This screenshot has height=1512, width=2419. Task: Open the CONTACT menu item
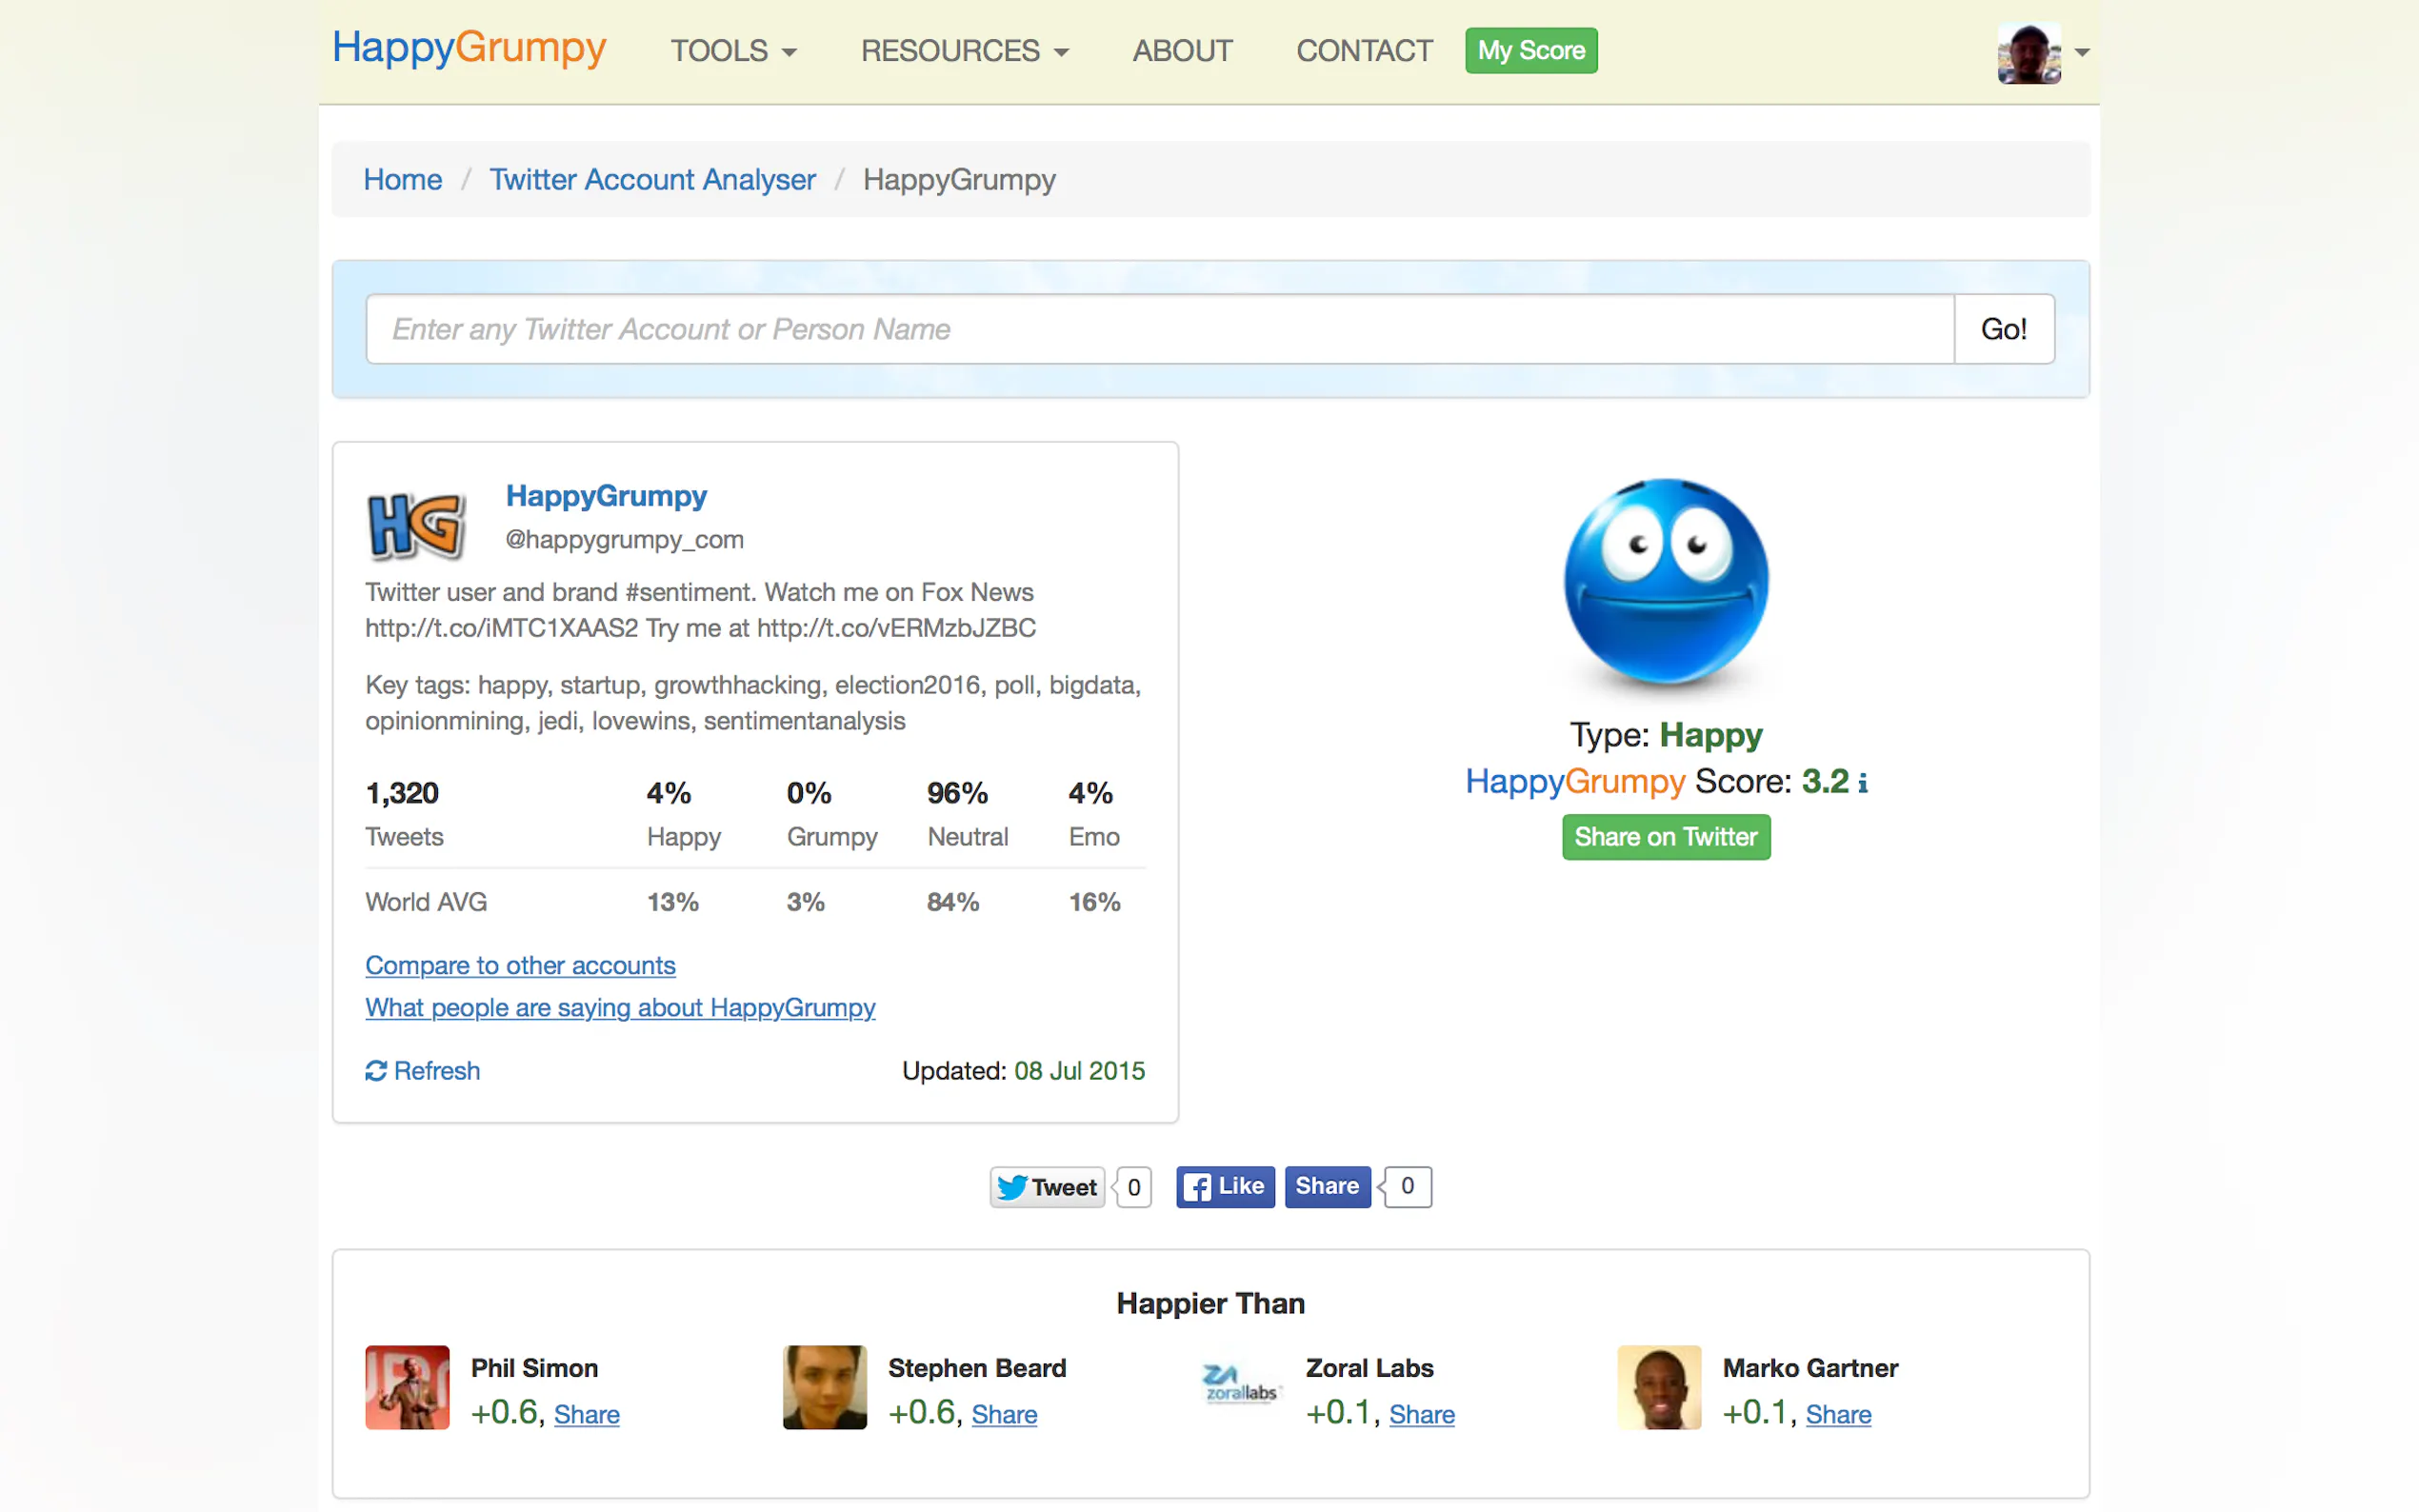tap(1363, 50)
